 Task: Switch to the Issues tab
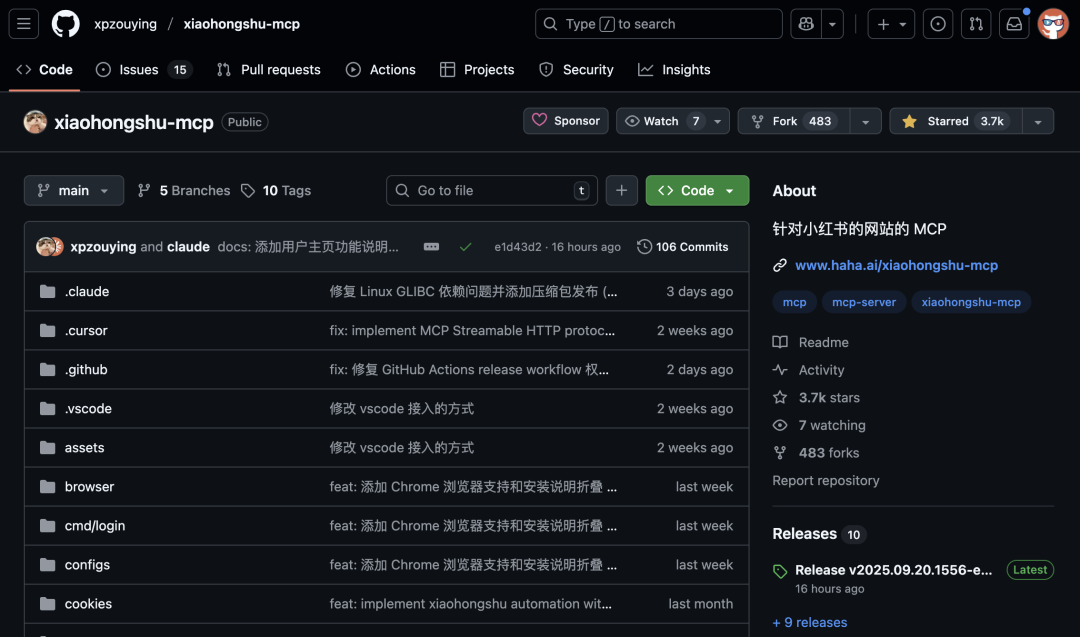(x=144, y=70)
